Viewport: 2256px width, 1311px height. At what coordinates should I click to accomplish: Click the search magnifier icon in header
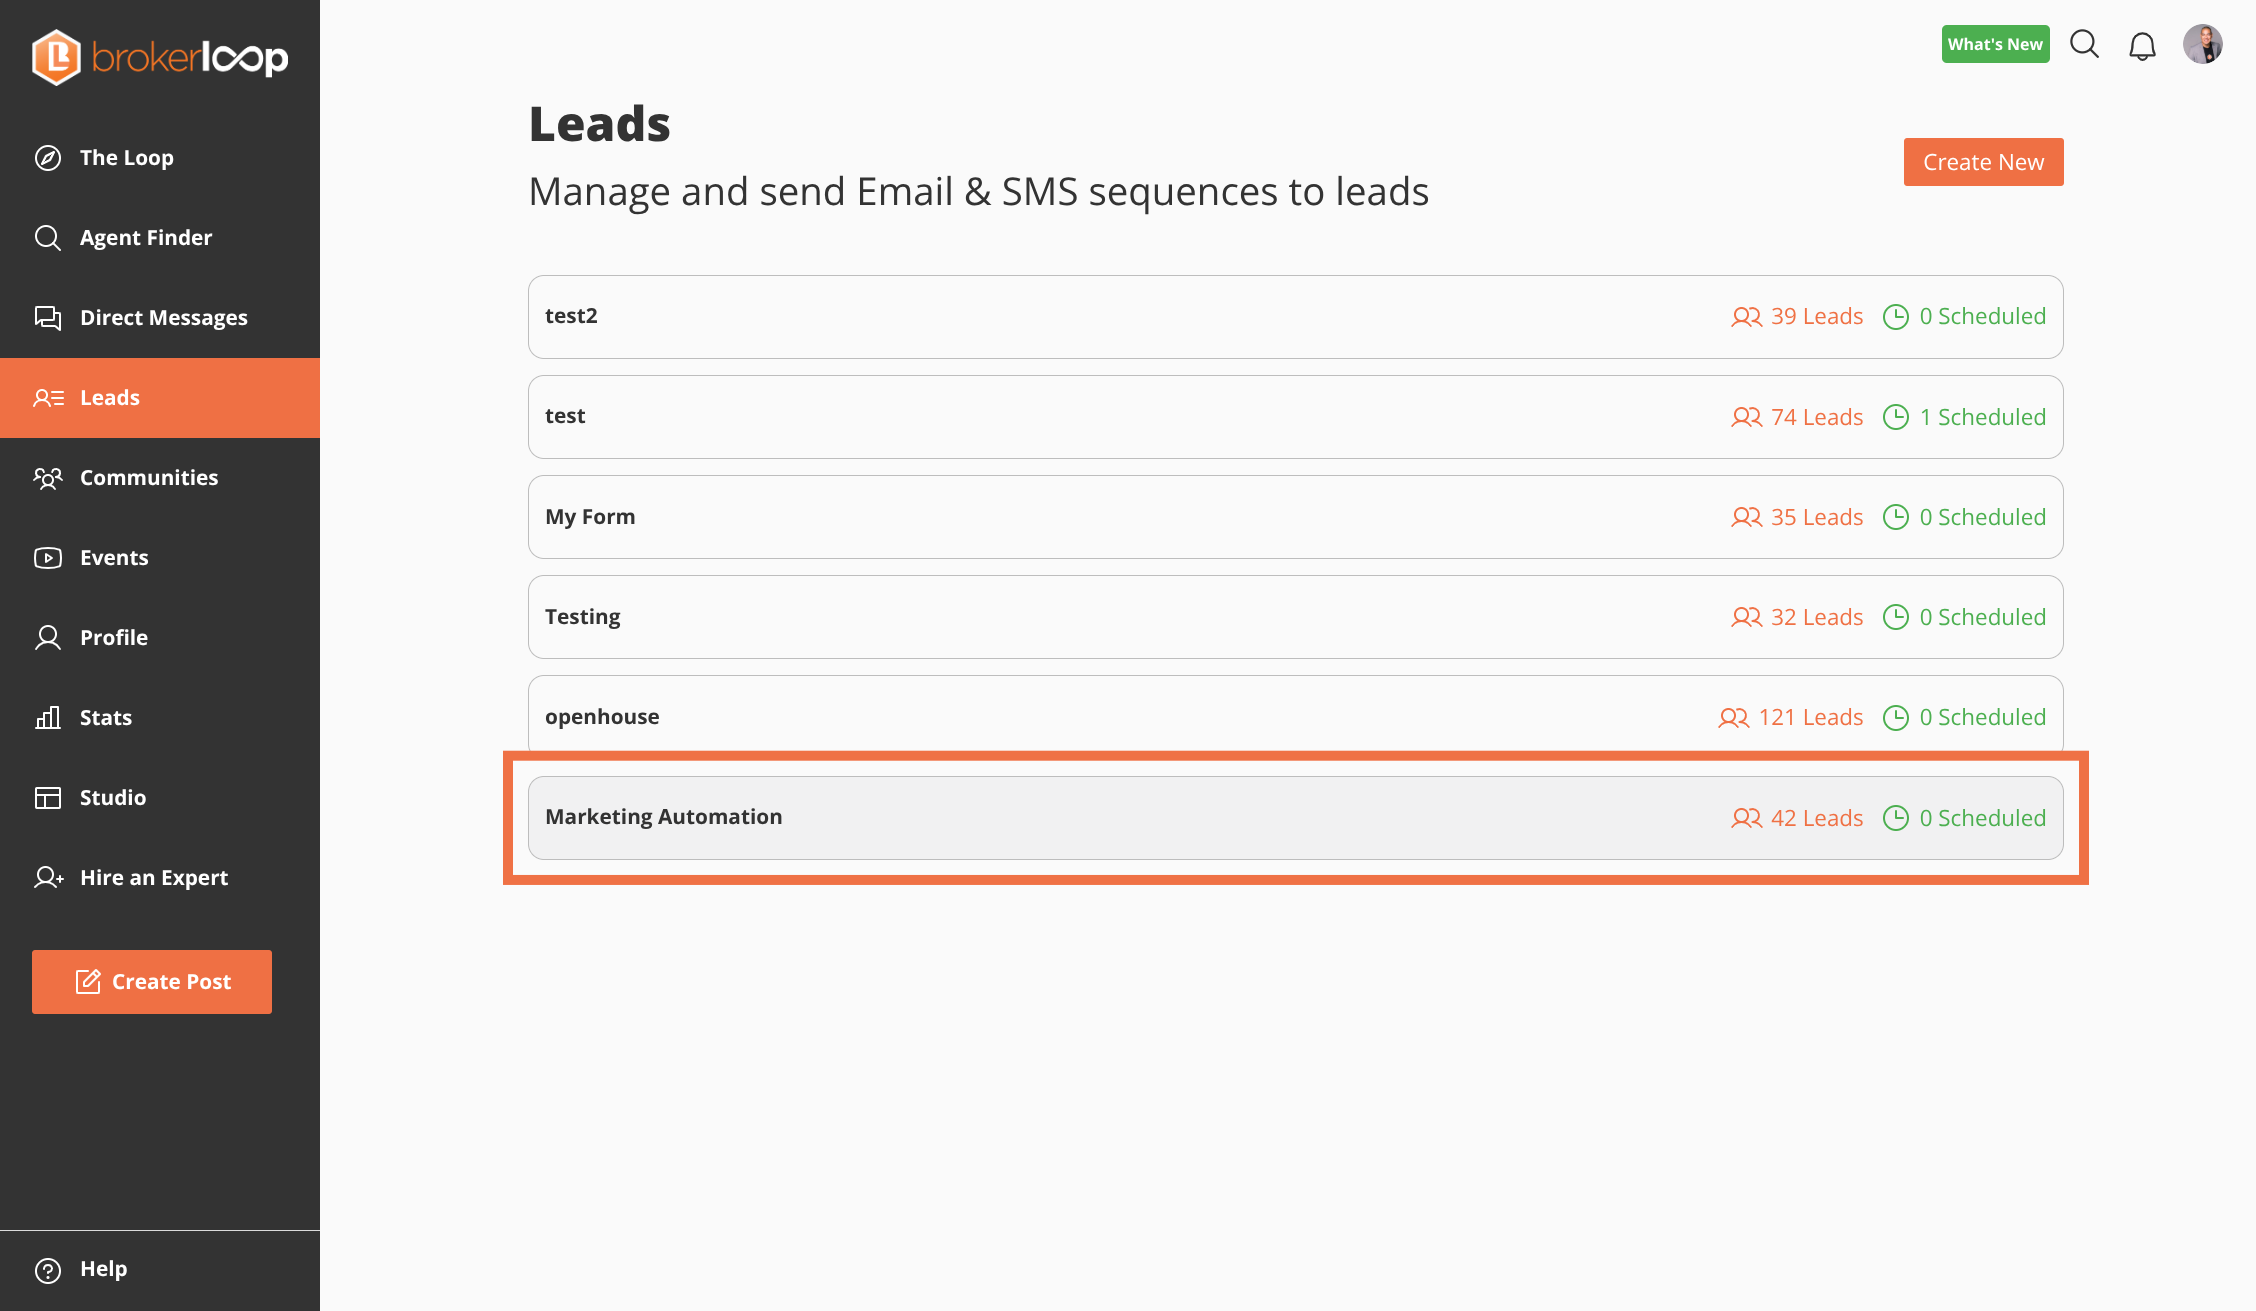2084,45
